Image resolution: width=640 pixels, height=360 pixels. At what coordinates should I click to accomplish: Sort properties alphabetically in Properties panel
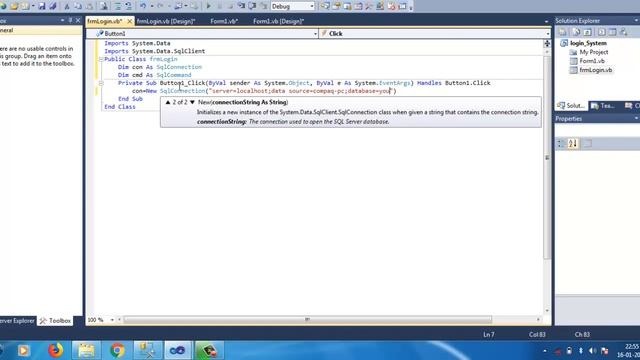(573, 143)
